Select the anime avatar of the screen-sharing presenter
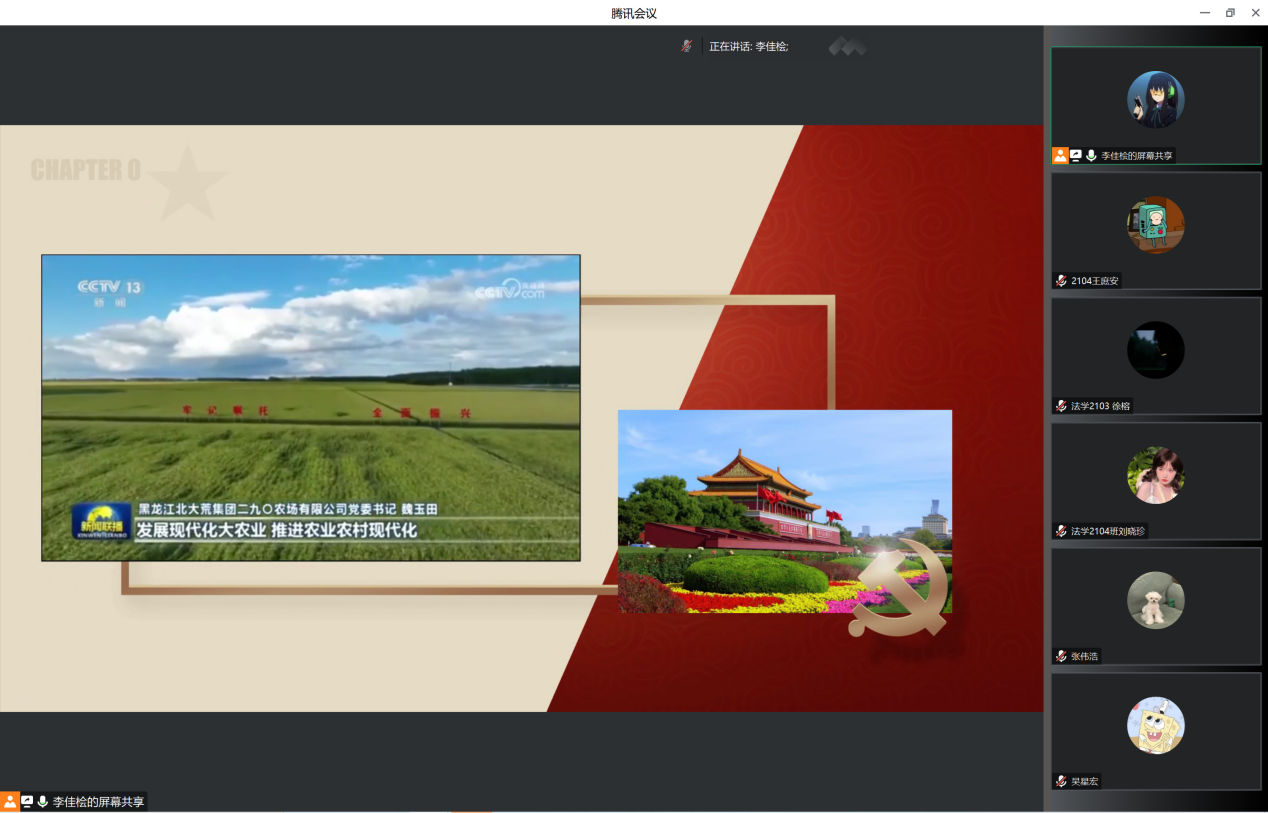Image resolution: width=1268 pixels, height=813 pixels. coord(1155,99)
